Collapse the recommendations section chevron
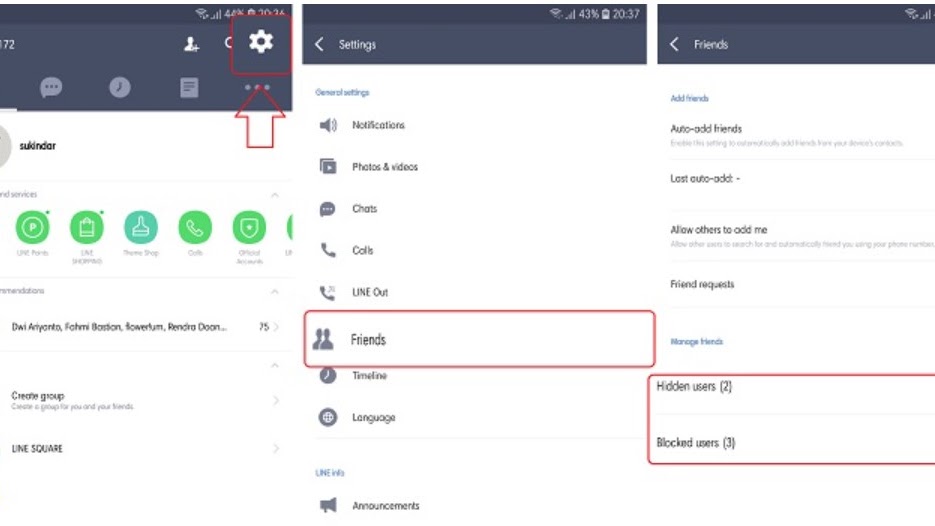 pyautogui.click(x=275, y=292)
